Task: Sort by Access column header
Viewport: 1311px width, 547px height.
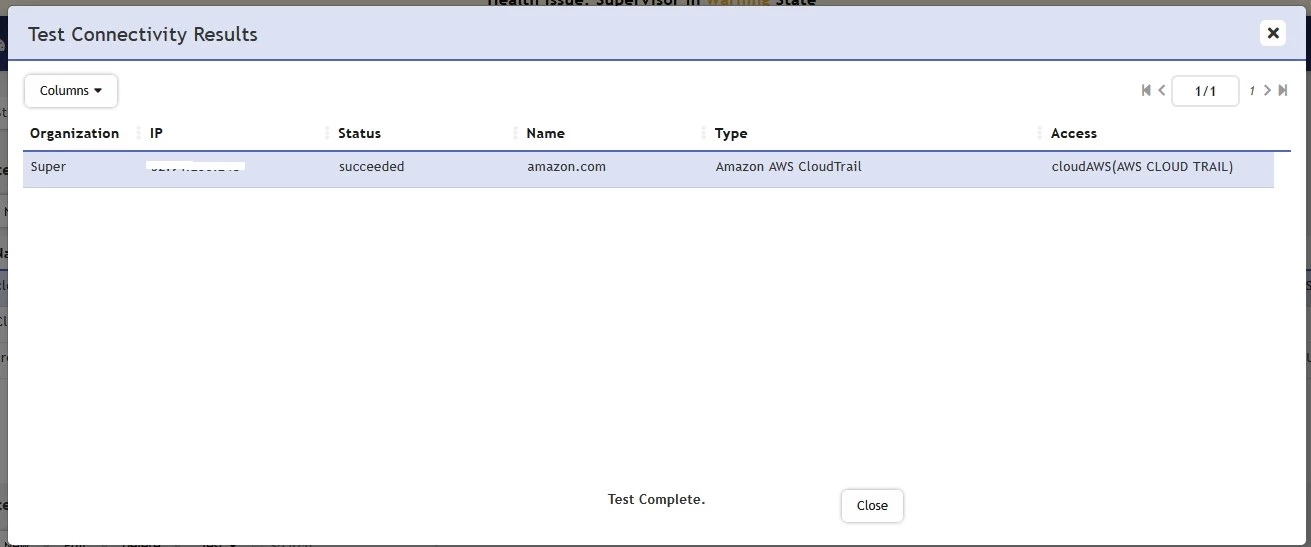Action: [x=1074, y=133]
